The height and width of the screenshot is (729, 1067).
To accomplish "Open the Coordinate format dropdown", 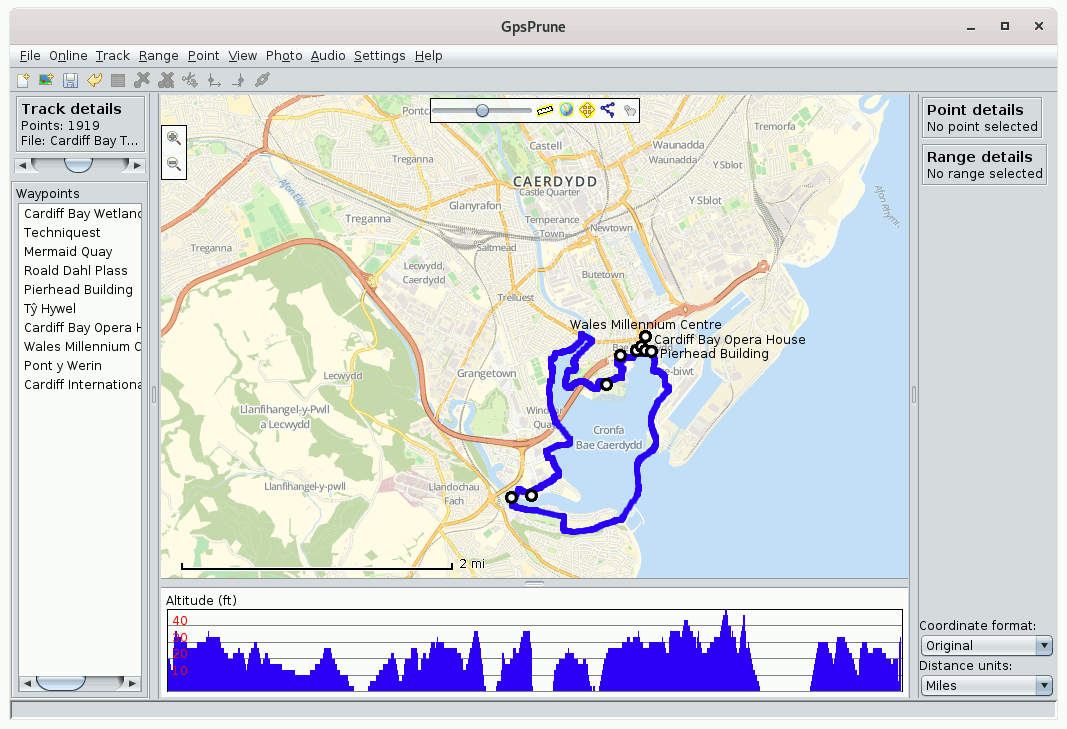I will [x=986, y=646].
